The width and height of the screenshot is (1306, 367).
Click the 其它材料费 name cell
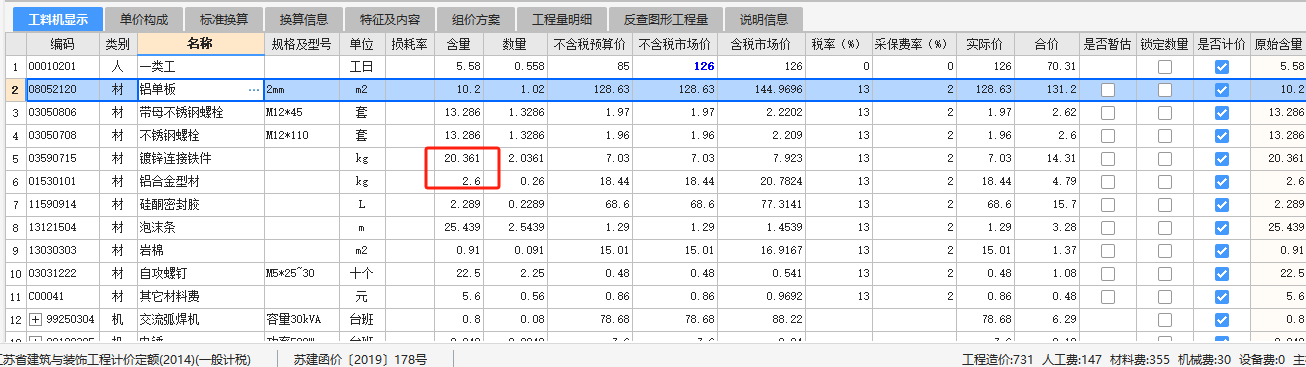200,296
